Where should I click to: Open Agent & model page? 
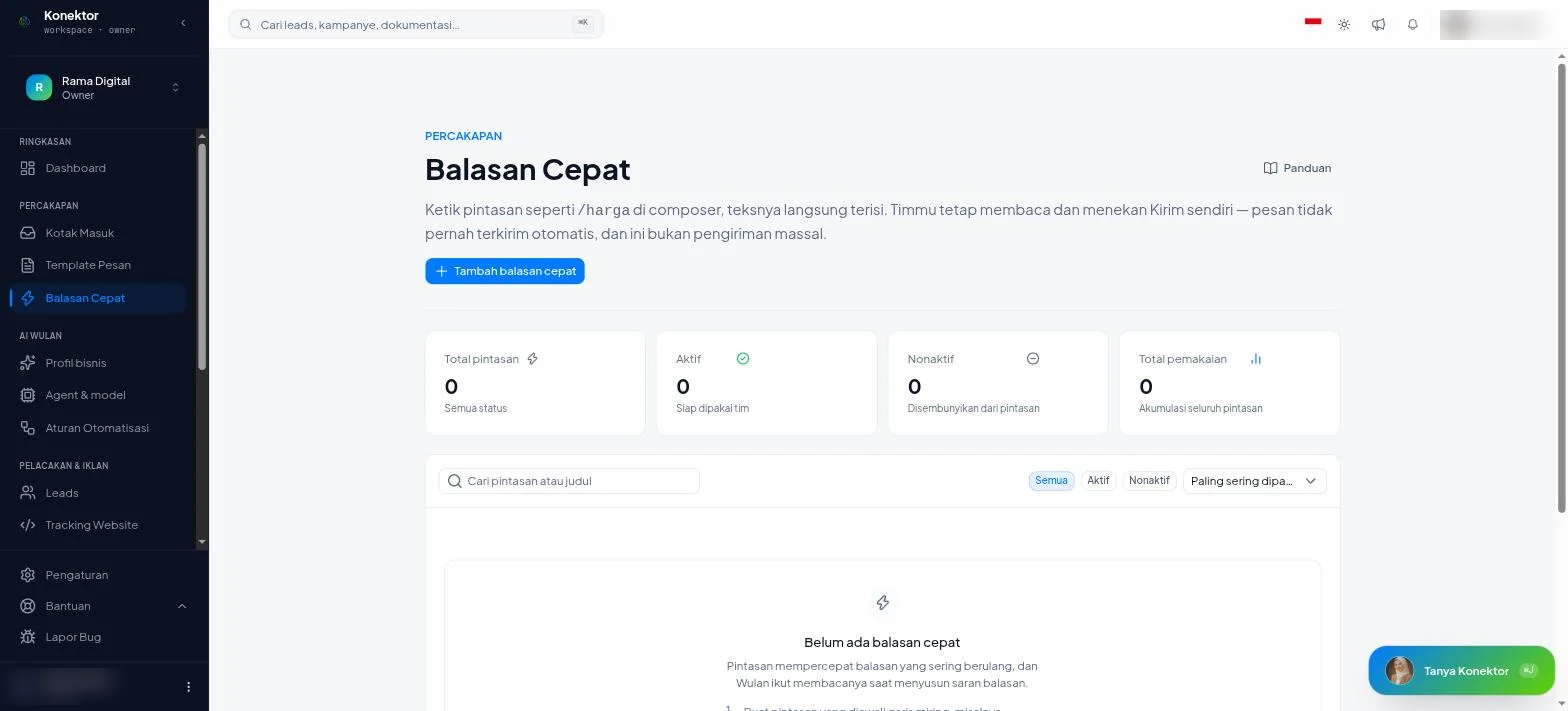[x=98, y=395]
